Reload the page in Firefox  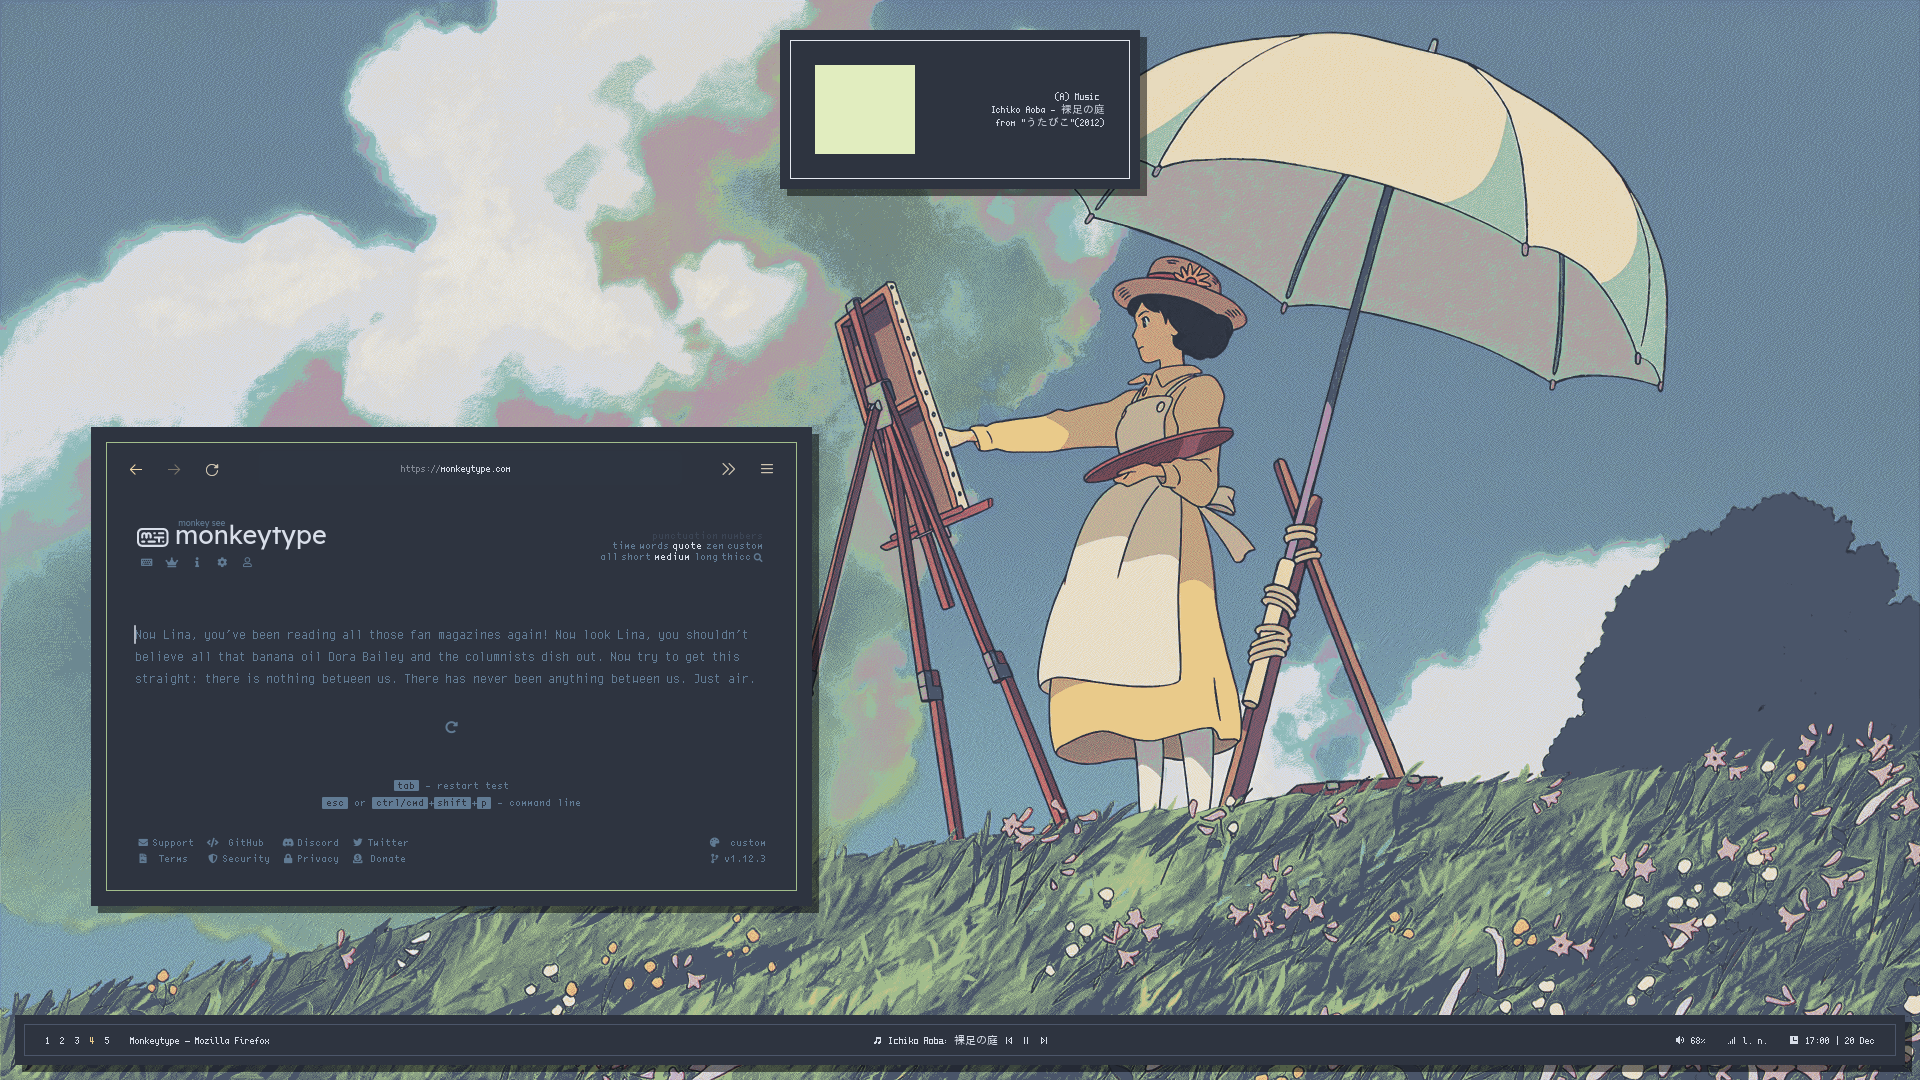click(212, 470)
